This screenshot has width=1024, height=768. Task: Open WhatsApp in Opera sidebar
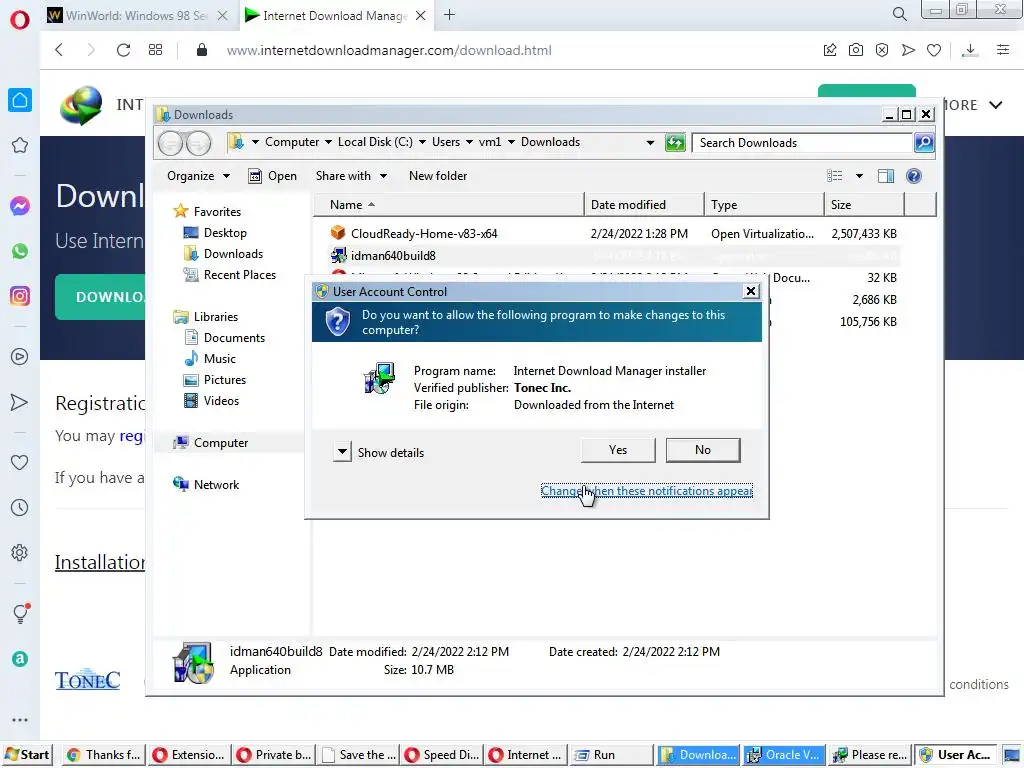(x=20, y=251)
